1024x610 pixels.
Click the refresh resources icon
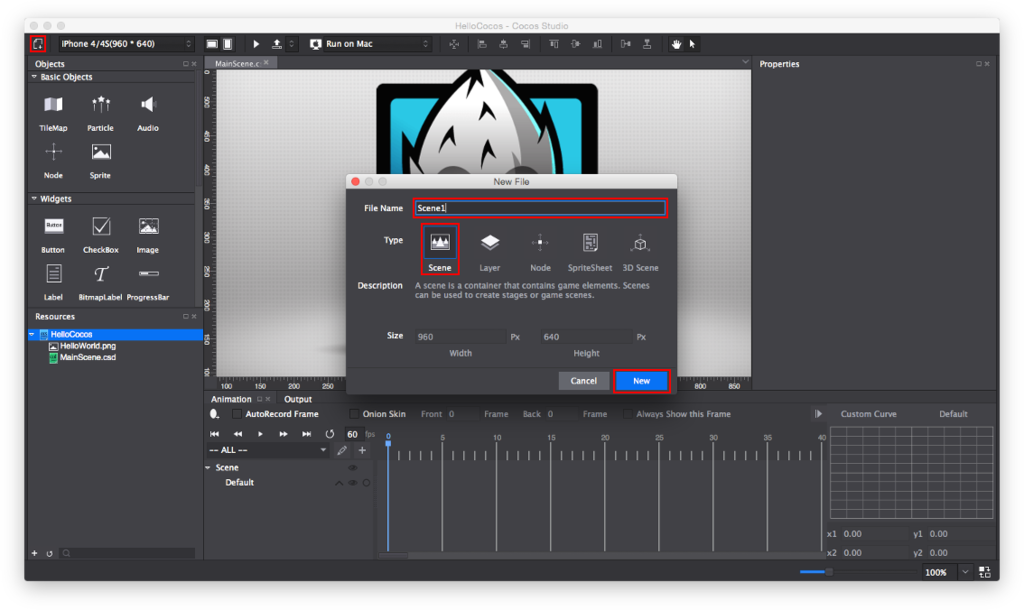[x=50, y=553]
